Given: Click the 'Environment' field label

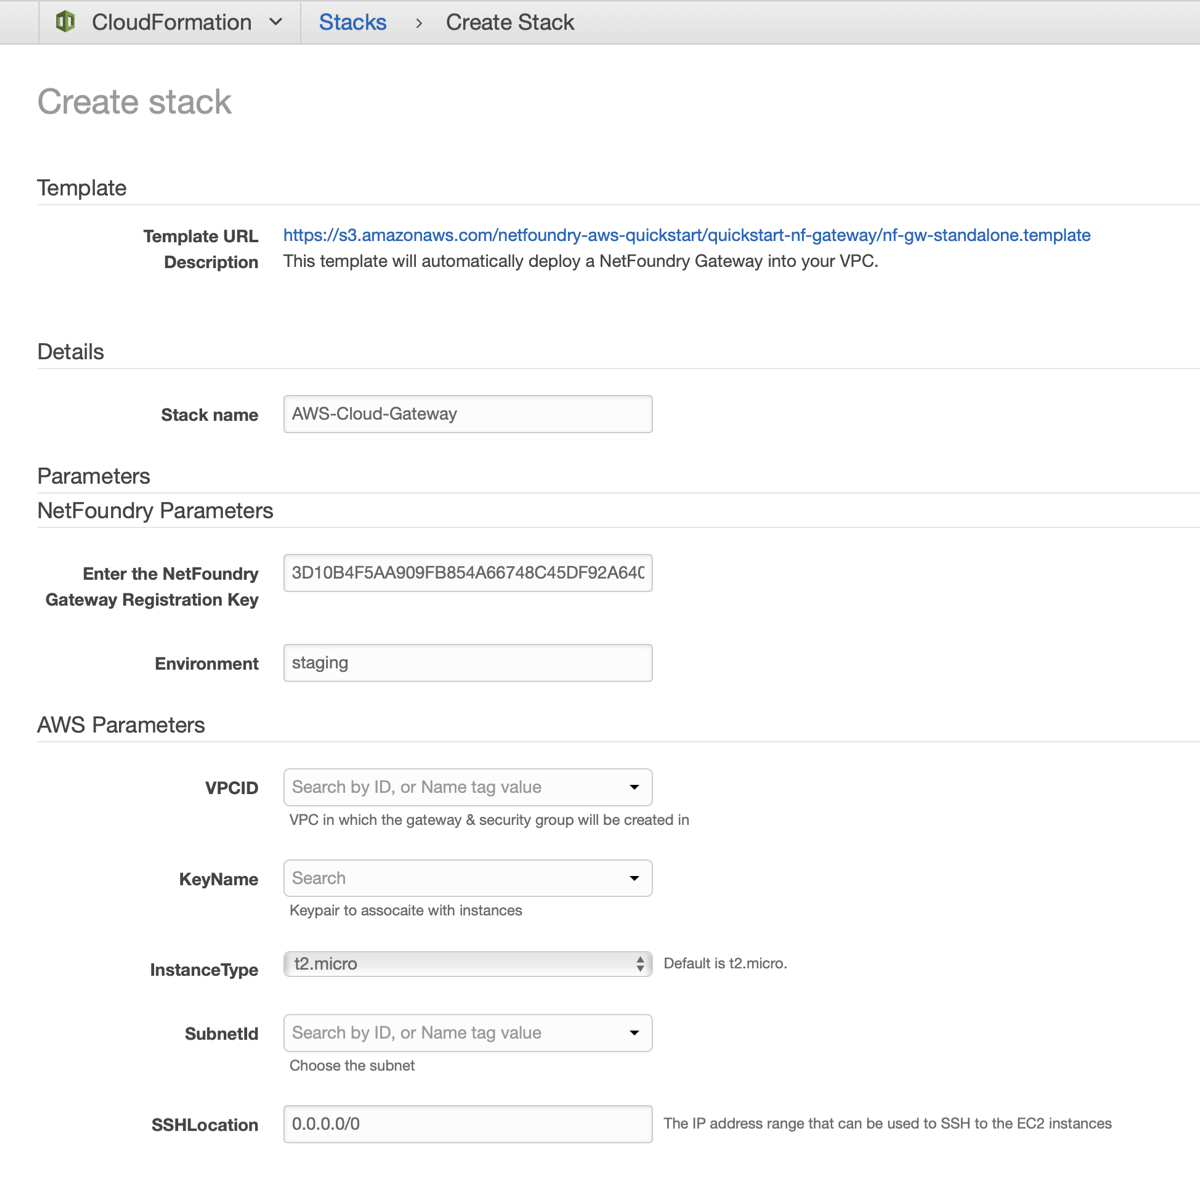Looking at the screenshot, I should pyautogui.click(x=207, y=664).
